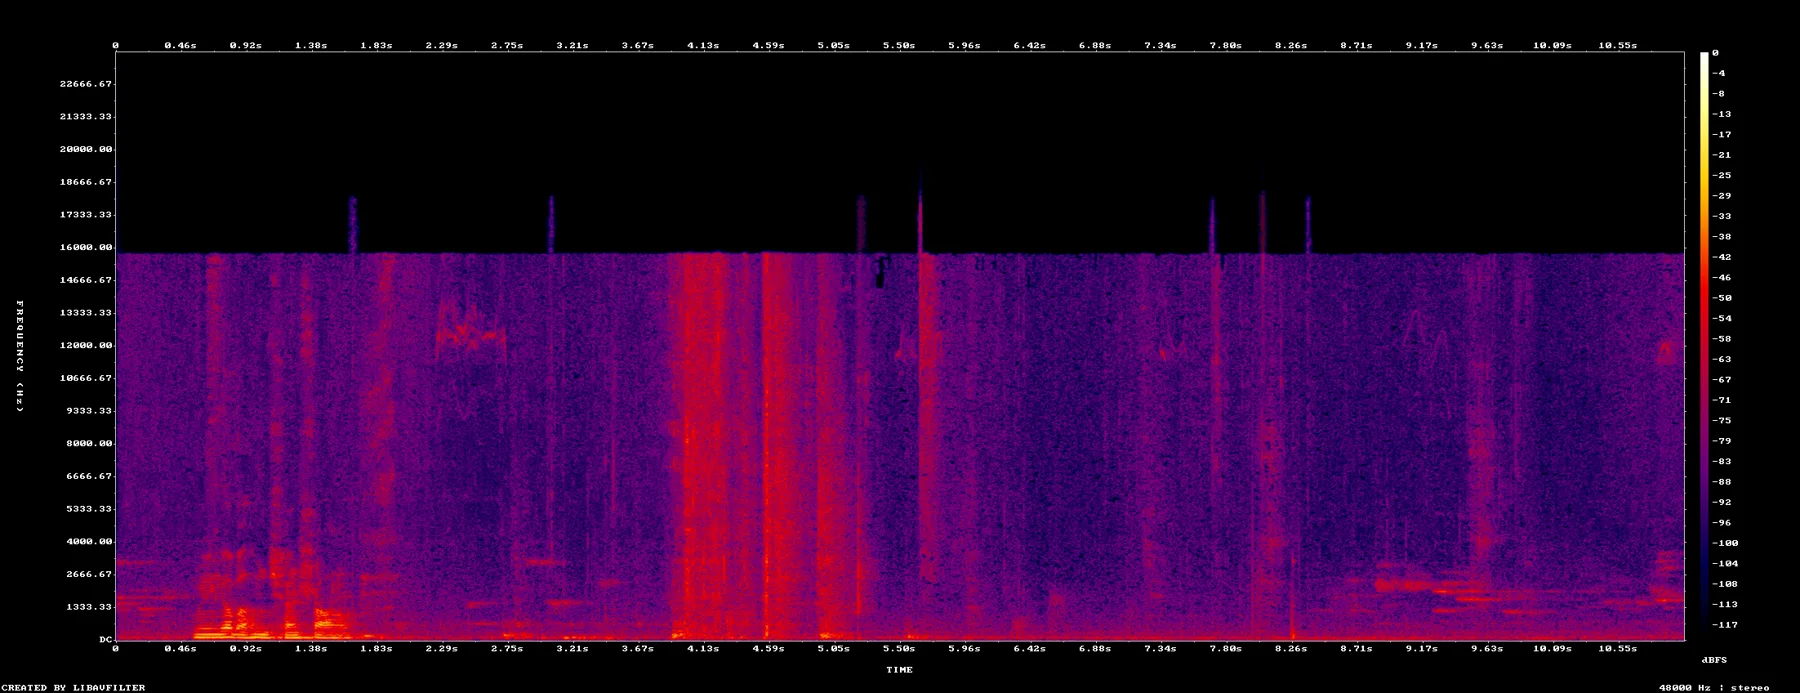Click 10.55s on the top time axis
This screenshot has height=693, width=1800.
(1618, 46)
